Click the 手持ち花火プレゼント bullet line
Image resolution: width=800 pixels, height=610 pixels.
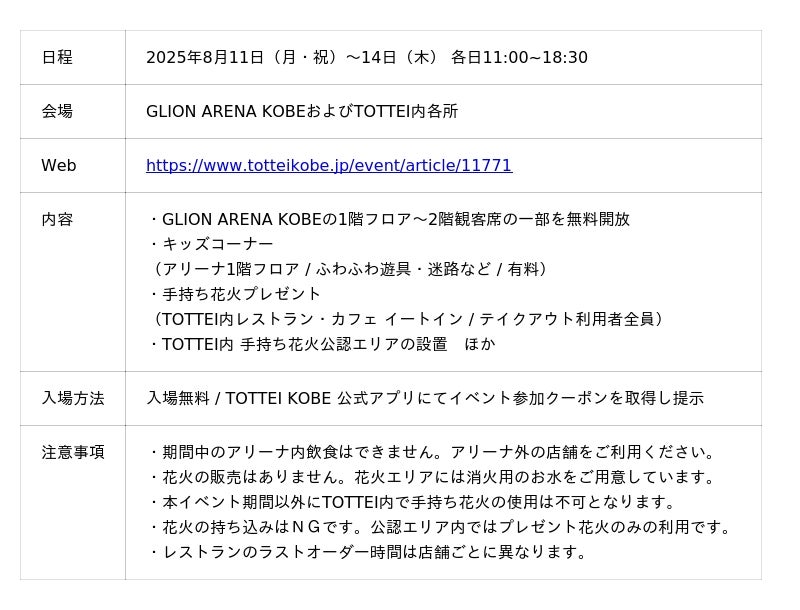[234, 294]
